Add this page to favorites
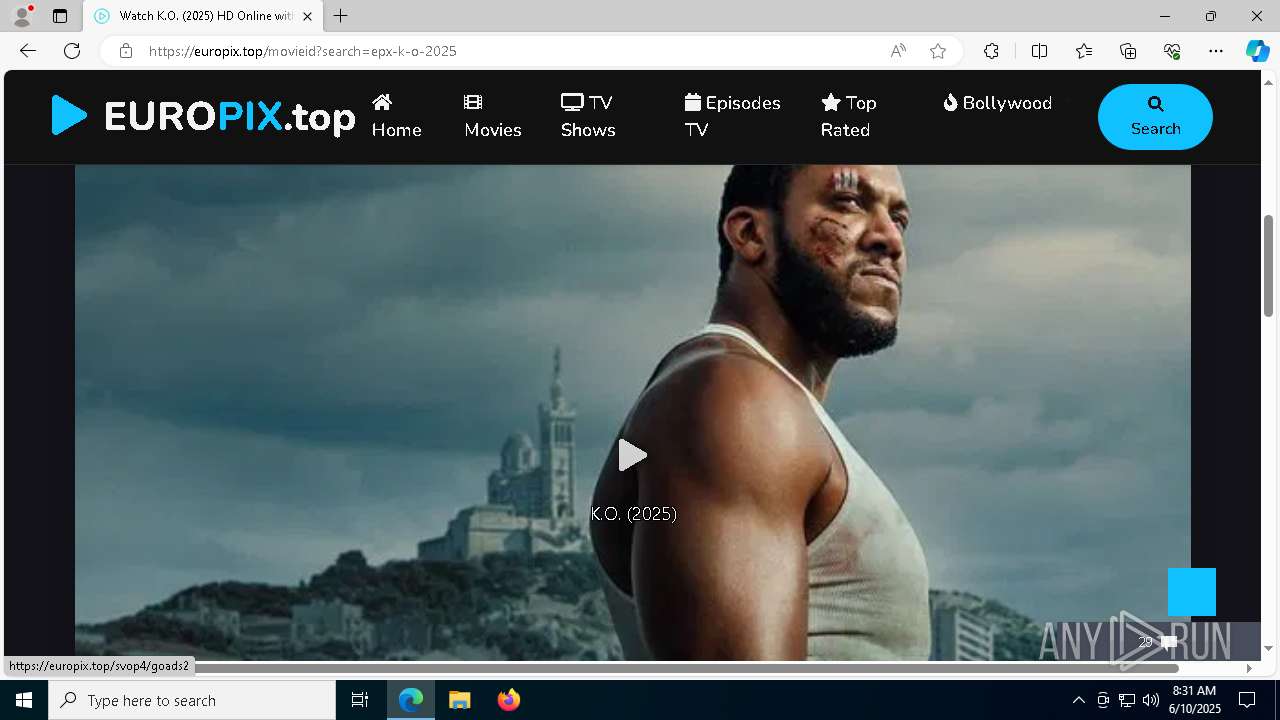This screenshot has height=720, width=1280. click(938, 51)
